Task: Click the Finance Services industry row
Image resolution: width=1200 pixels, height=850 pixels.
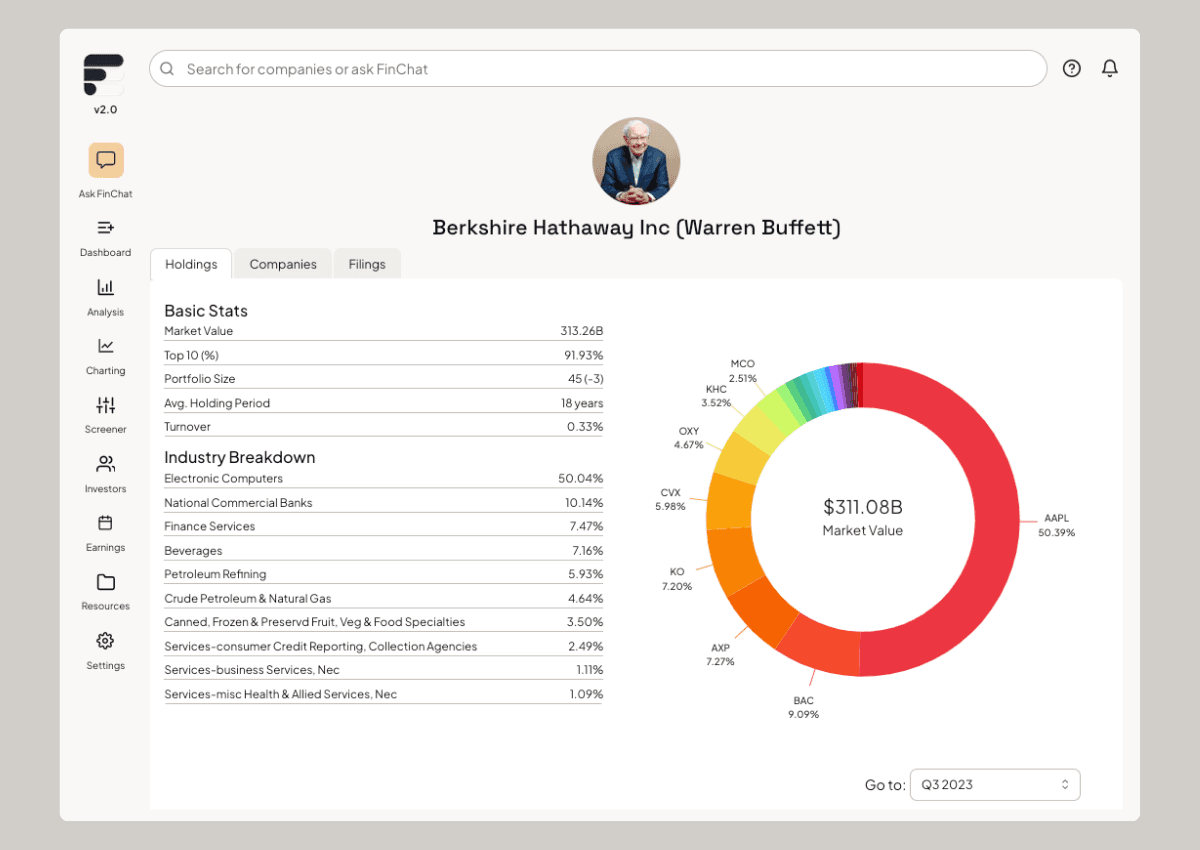Action: coord(383,526)
